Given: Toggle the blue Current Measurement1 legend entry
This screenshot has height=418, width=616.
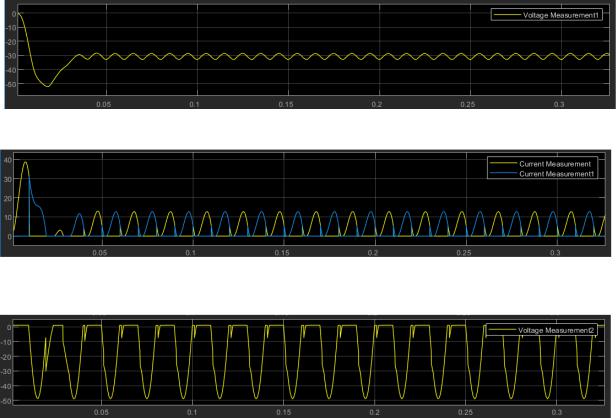Looking at the screenshot, I should pos(542,174).
